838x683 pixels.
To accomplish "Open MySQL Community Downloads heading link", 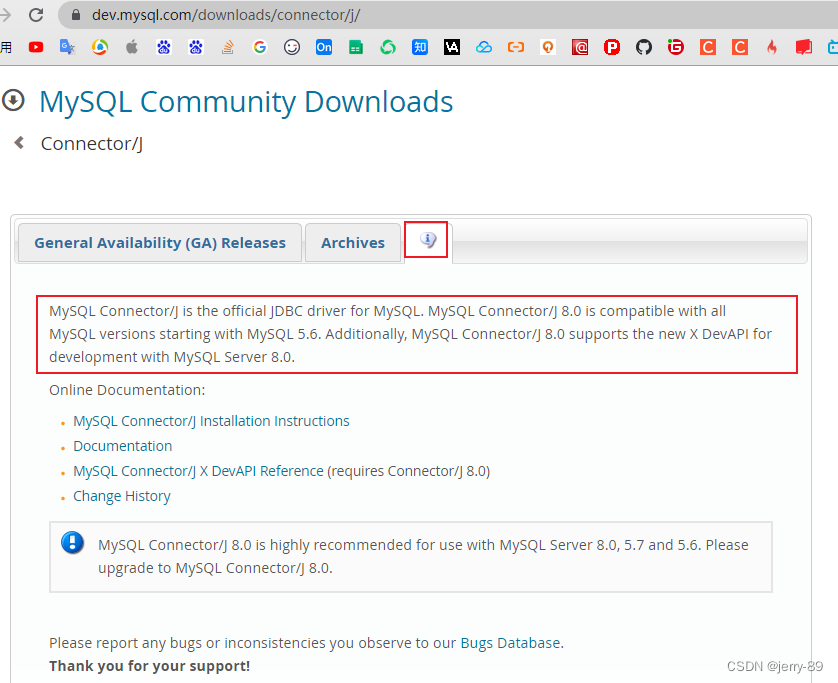I will (x=246, y=102).
